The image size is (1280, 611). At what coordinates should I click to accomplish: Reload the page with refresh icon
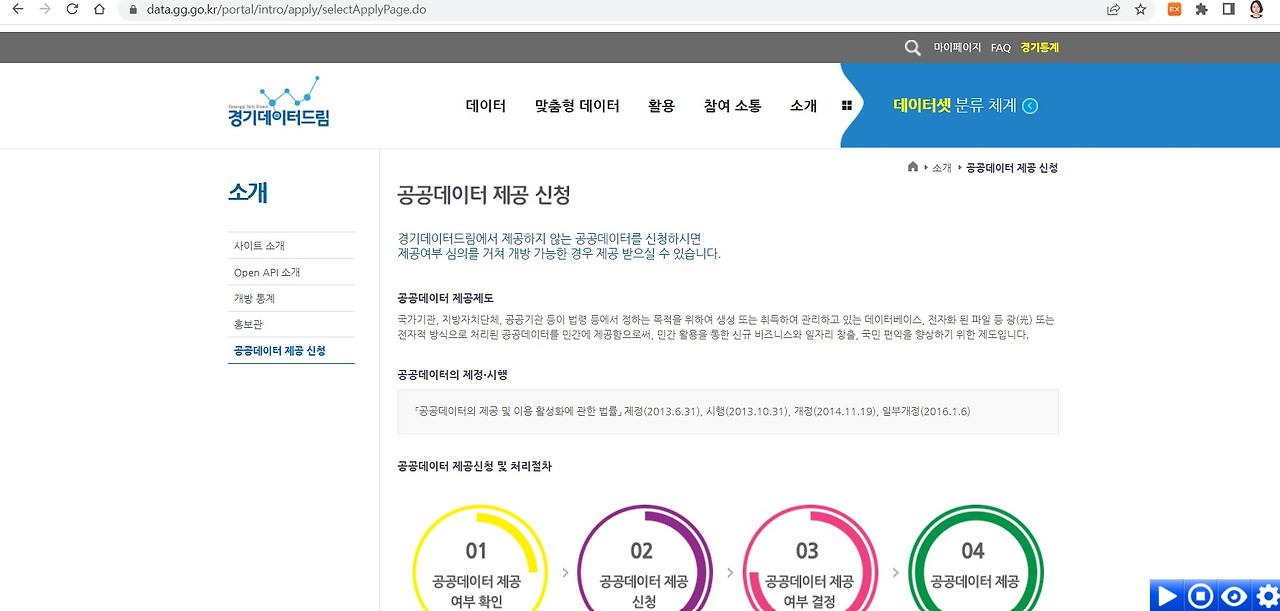[x=72, y=9]
